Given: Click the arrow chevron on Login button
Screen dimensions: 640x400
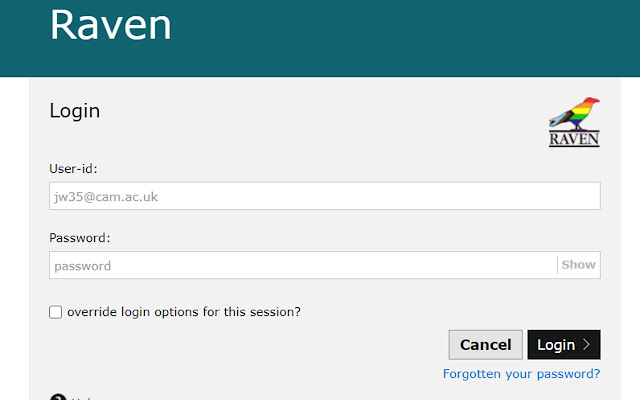Looking at the screenshot, I should coord(586,345).
